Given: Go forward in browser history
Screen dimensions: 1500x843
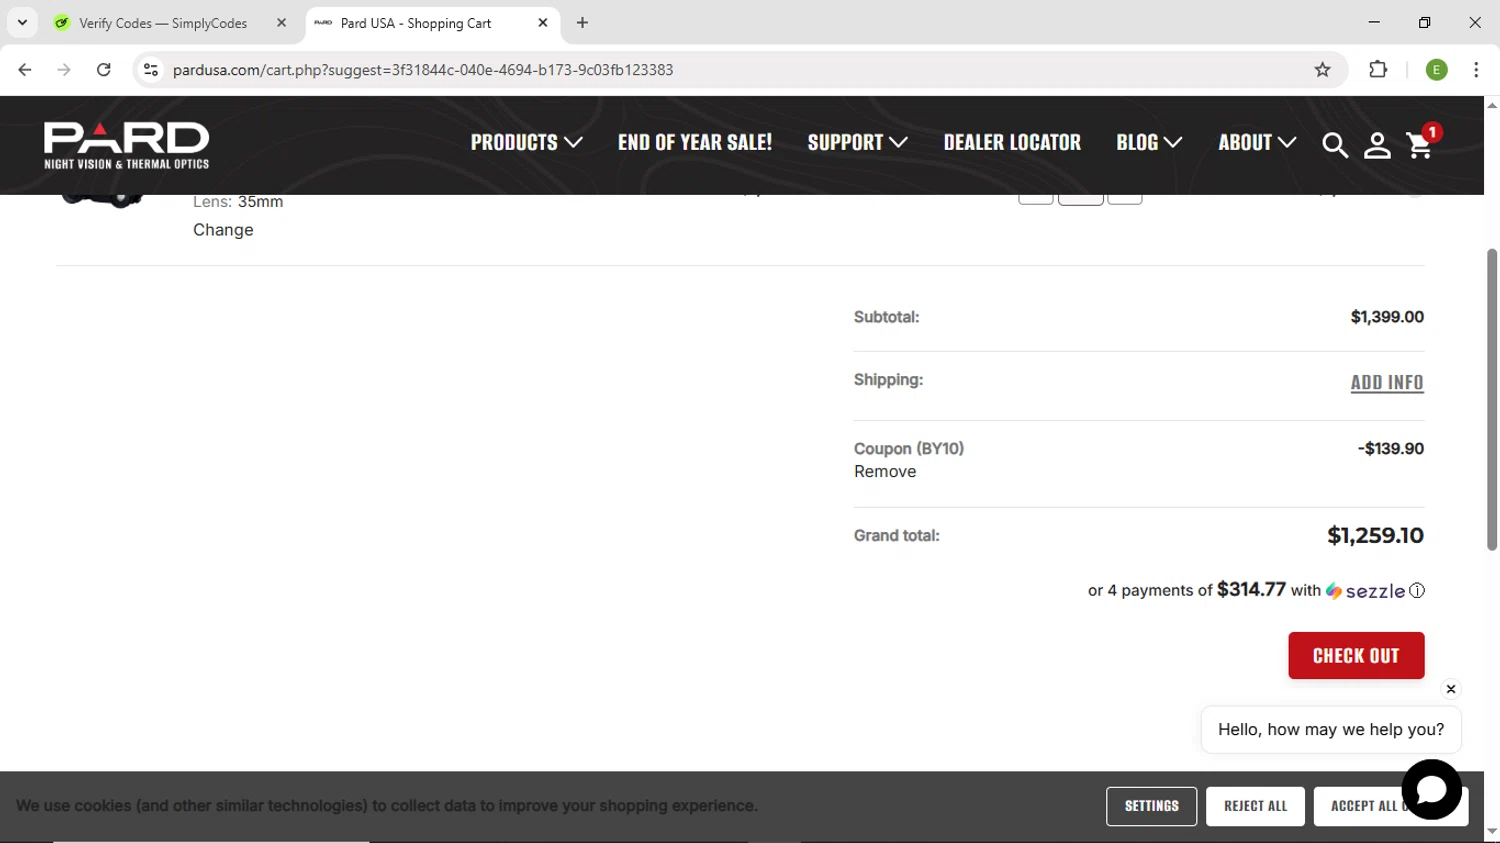Looking at the screenshot, I should pyautogui.click(x=64, y=70).
